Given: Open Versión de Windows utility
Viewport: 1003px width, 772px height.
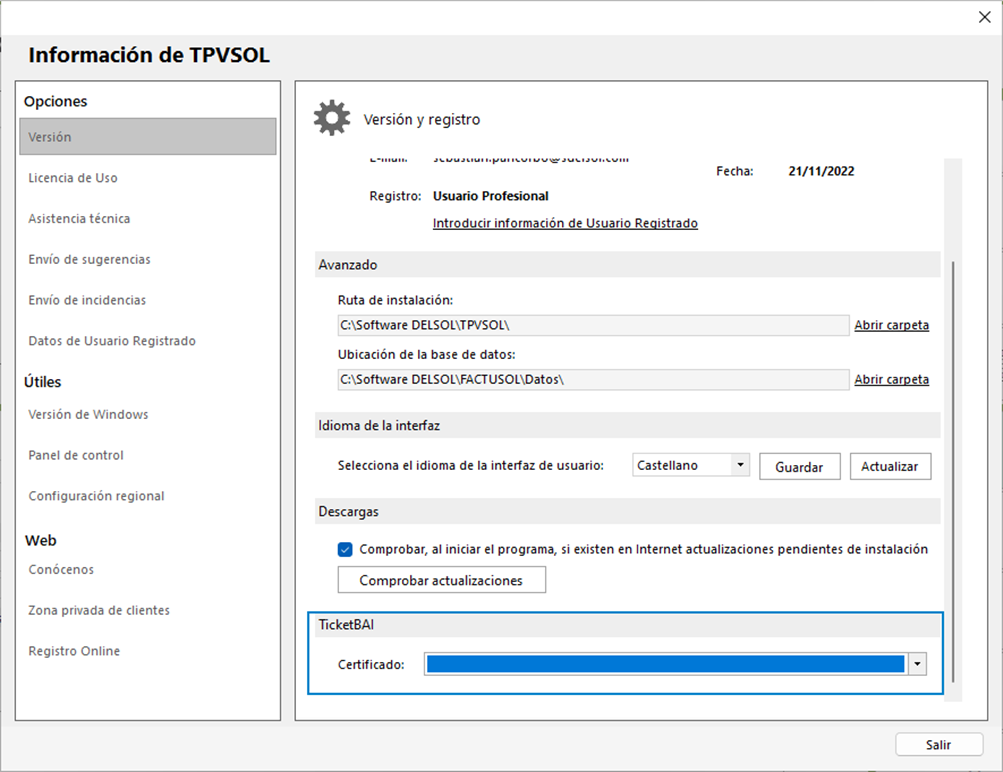Looking at the screenshot, I should pyautogui.click(x=88, y=414).
